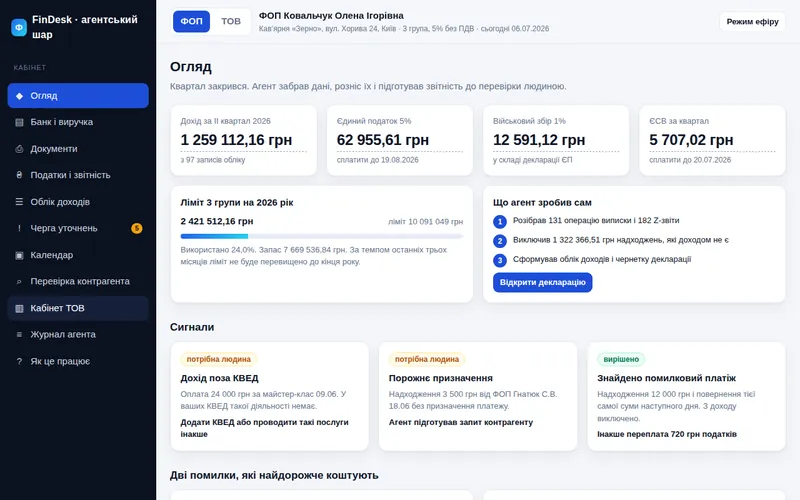This screenshot has width=800, height=500.
Task: Click Агент підготував запит контрагенту text
Action: pos(461,422)
